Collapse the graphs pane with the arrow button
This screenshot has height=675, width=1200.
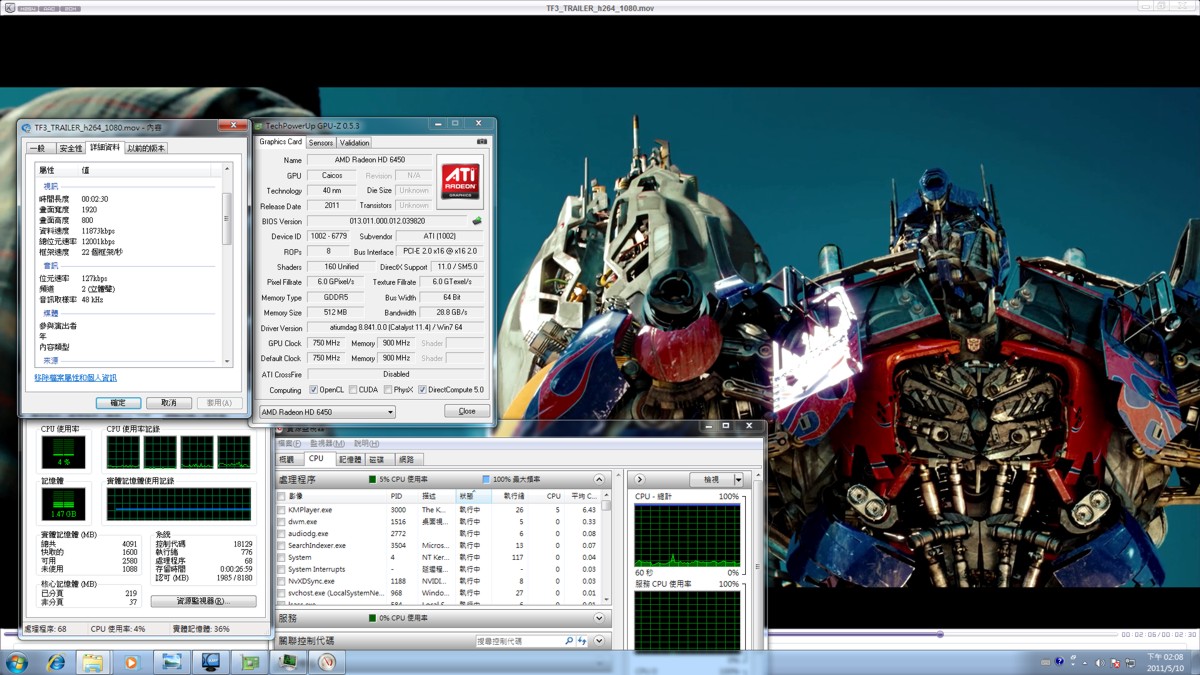pyautogui.click(x=640, y=480)
